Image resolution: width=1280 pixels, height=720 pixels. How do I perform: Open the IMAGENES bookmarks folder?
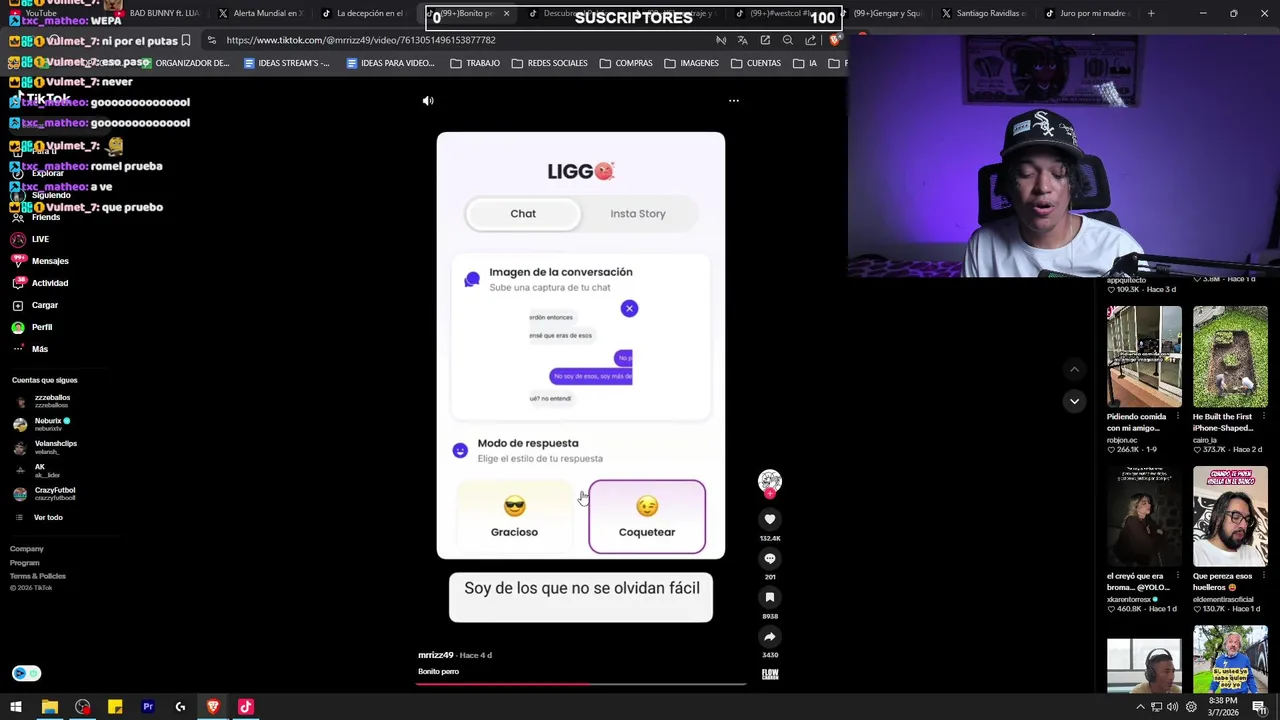[691, 63]
